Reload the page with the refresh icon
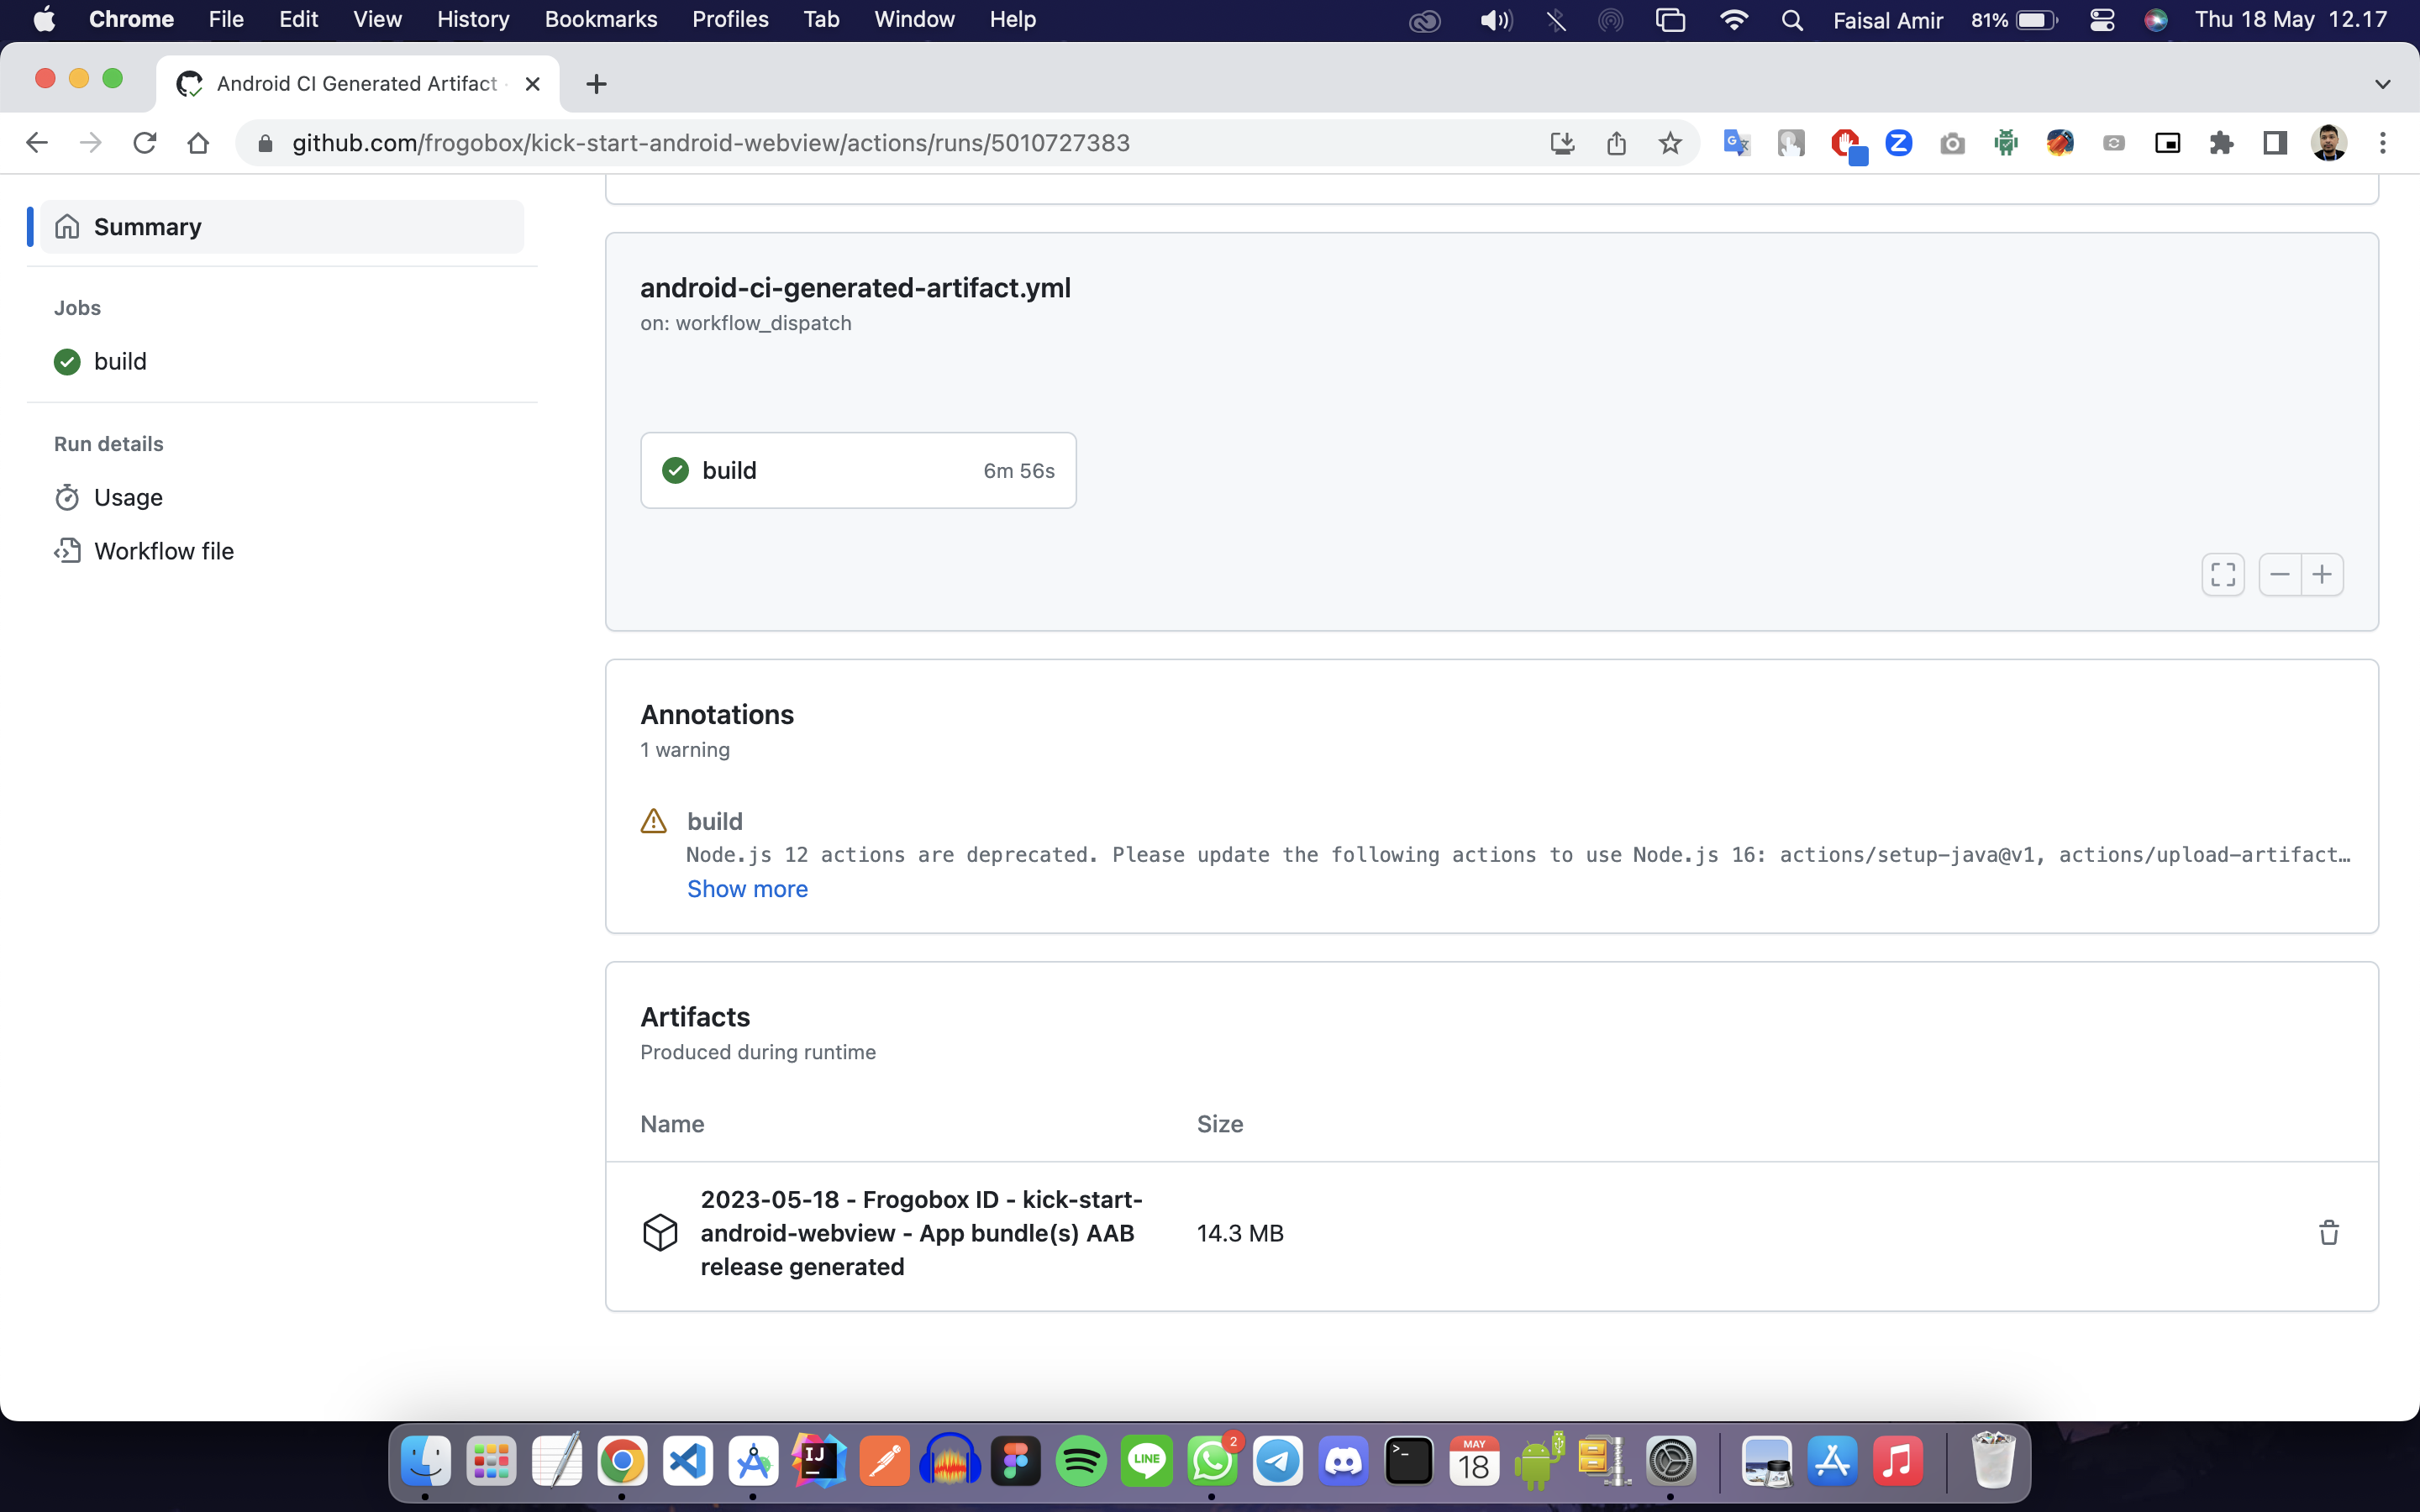 click(145, 143)
